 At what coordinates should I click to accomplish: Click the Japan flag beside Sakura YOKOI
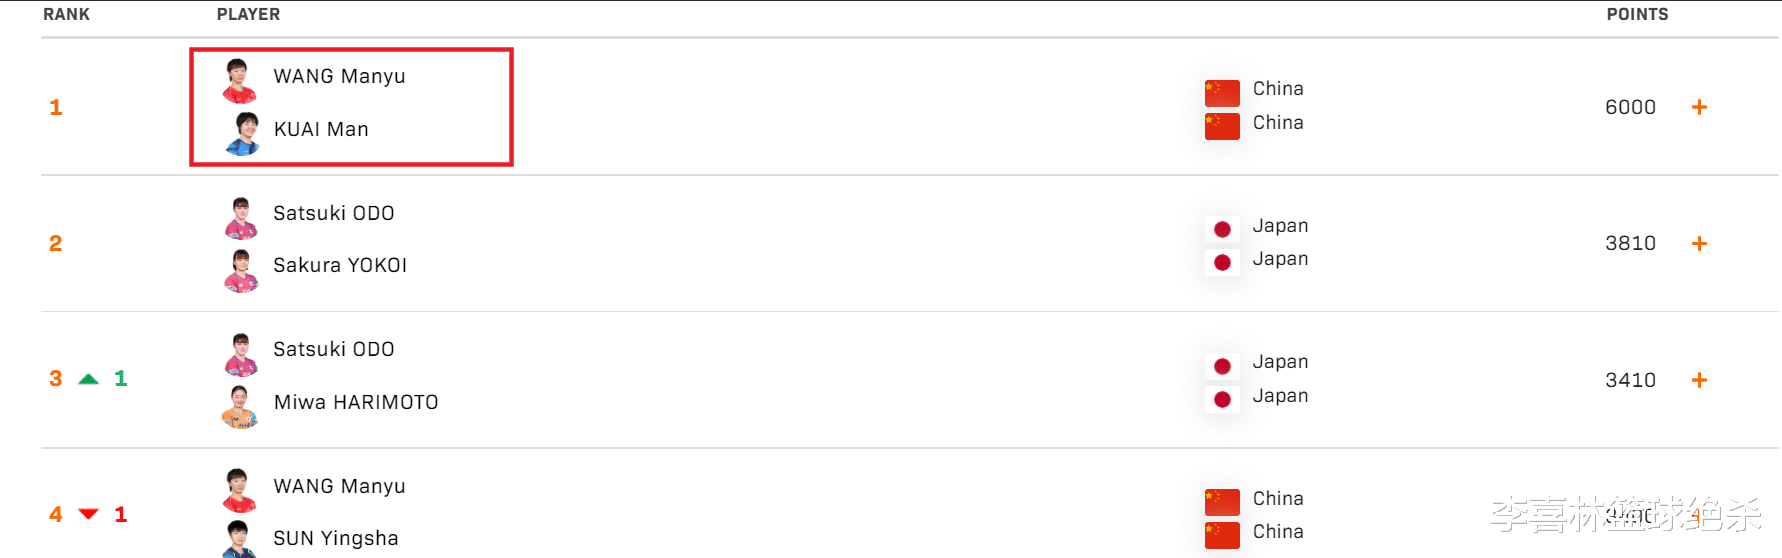click(1222, 263)
